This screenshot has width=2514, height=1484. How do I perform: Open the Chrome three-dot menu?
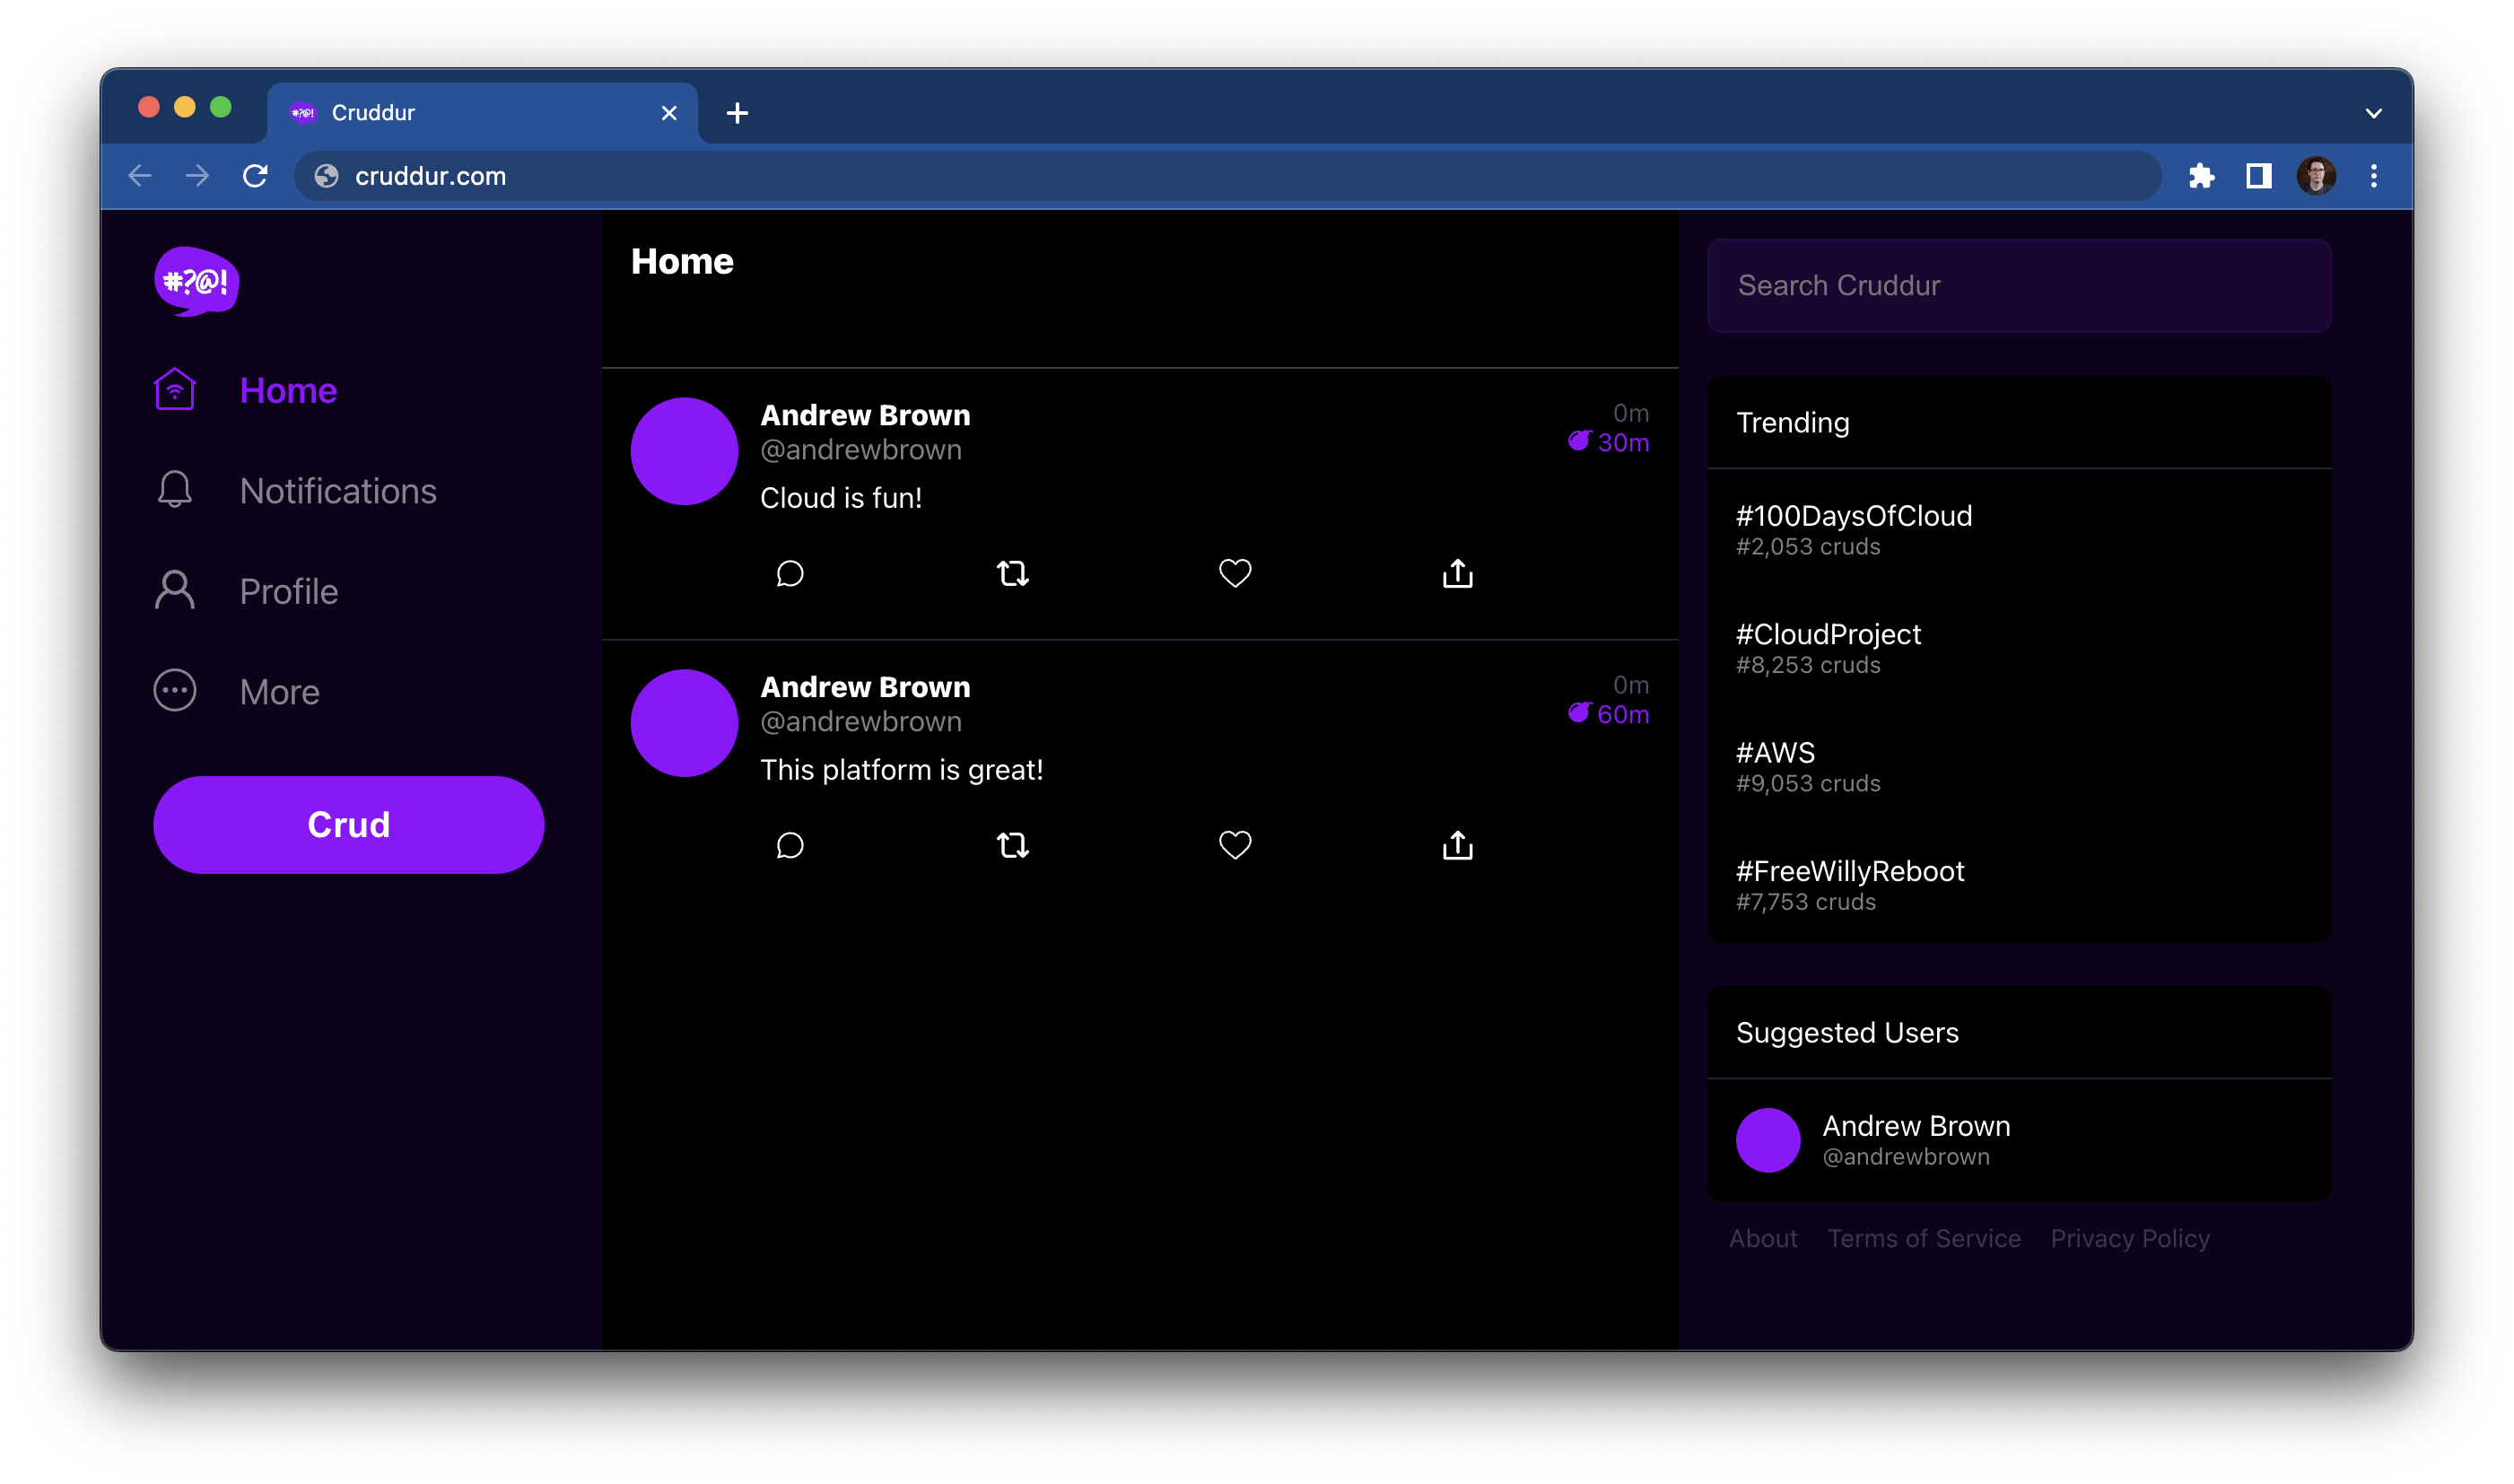2373,176
